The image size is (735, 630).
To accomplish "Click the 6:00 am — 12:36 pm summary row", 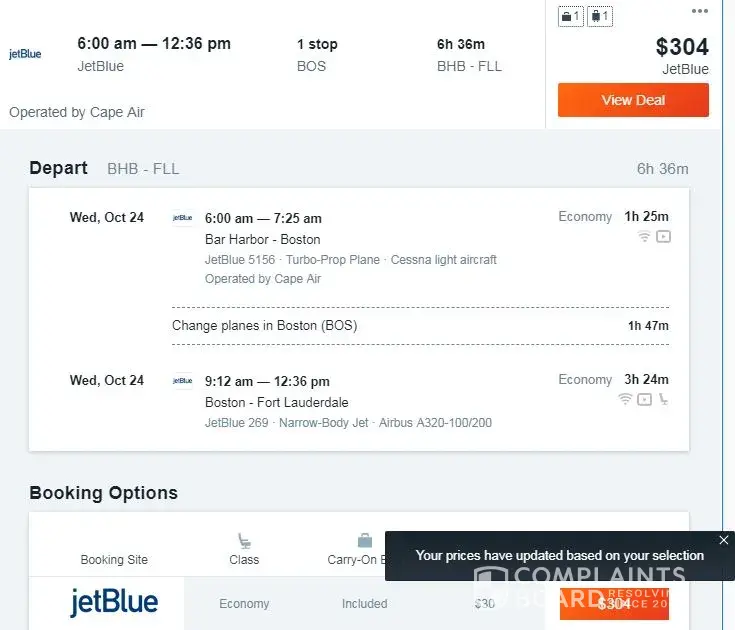I will pos(154,44).
